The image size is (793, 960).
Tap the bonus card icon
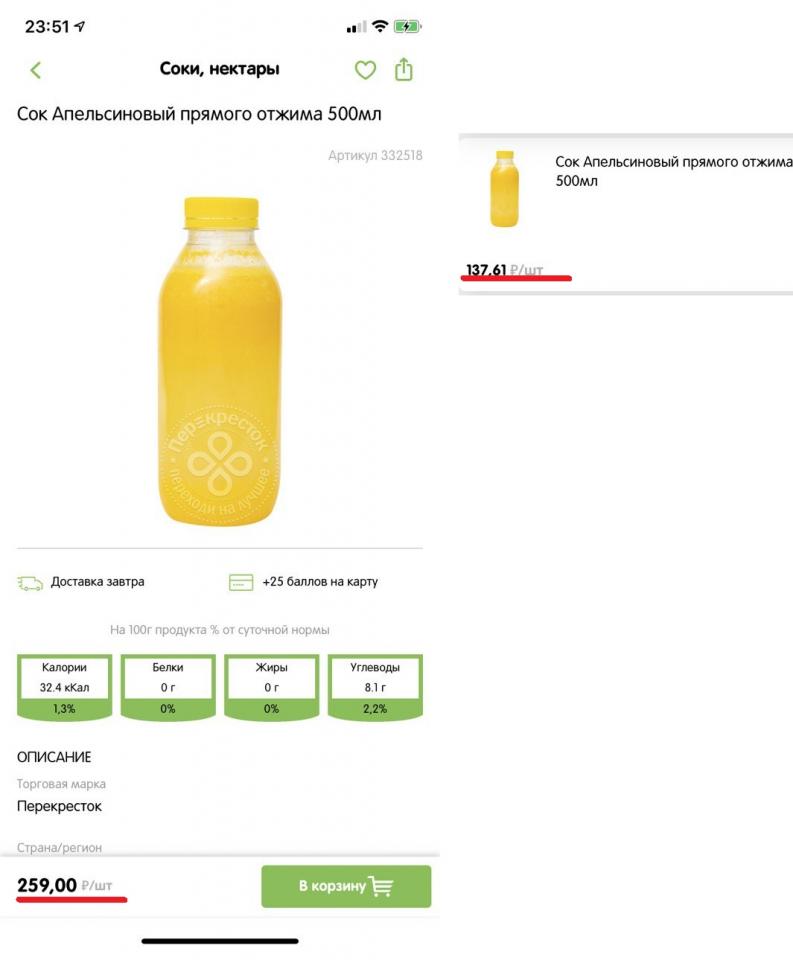[x=241, y=582]
